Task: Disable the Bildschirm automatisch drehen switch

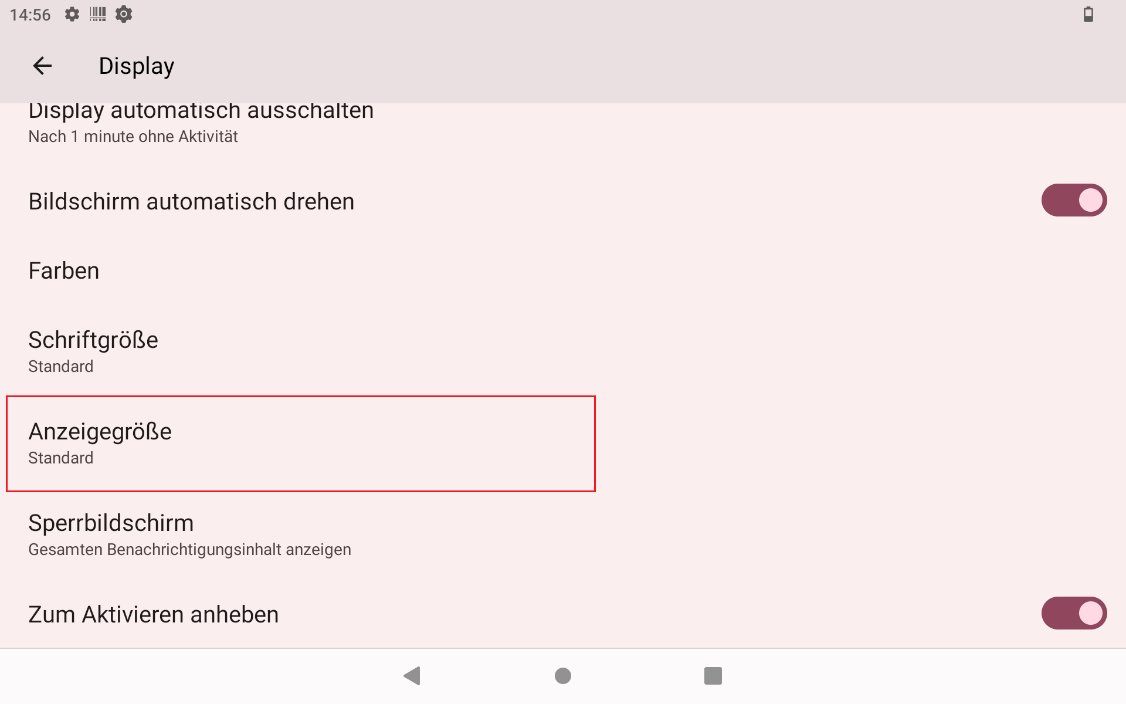Action: (x=1074, y=200)
